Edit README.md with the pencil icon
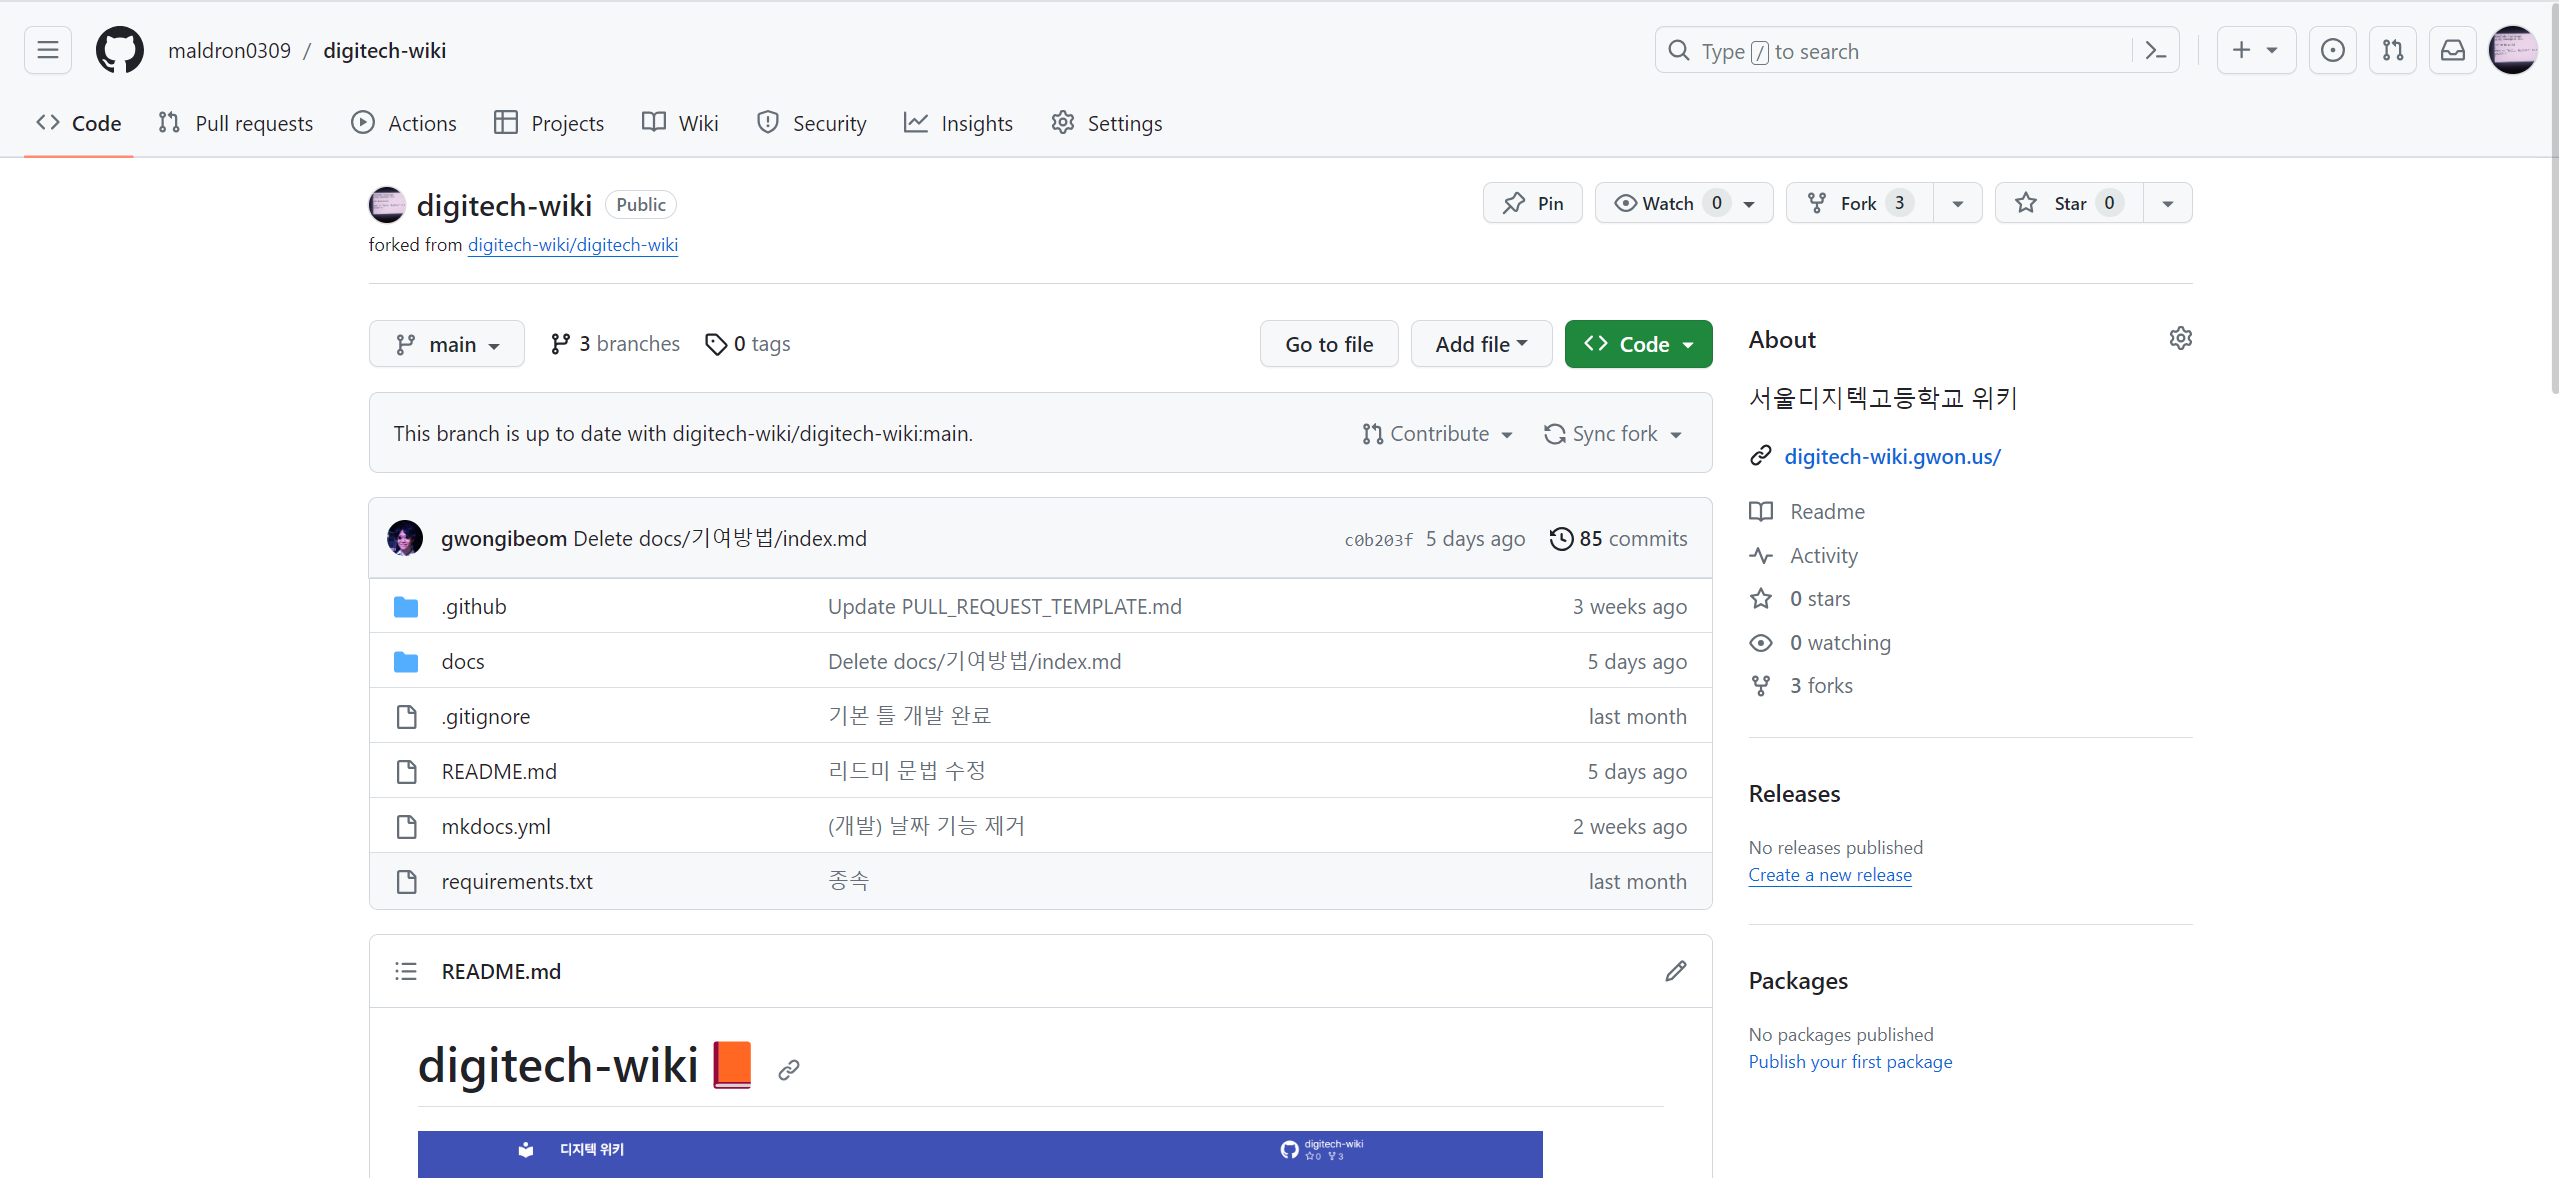 [1675, 971]
